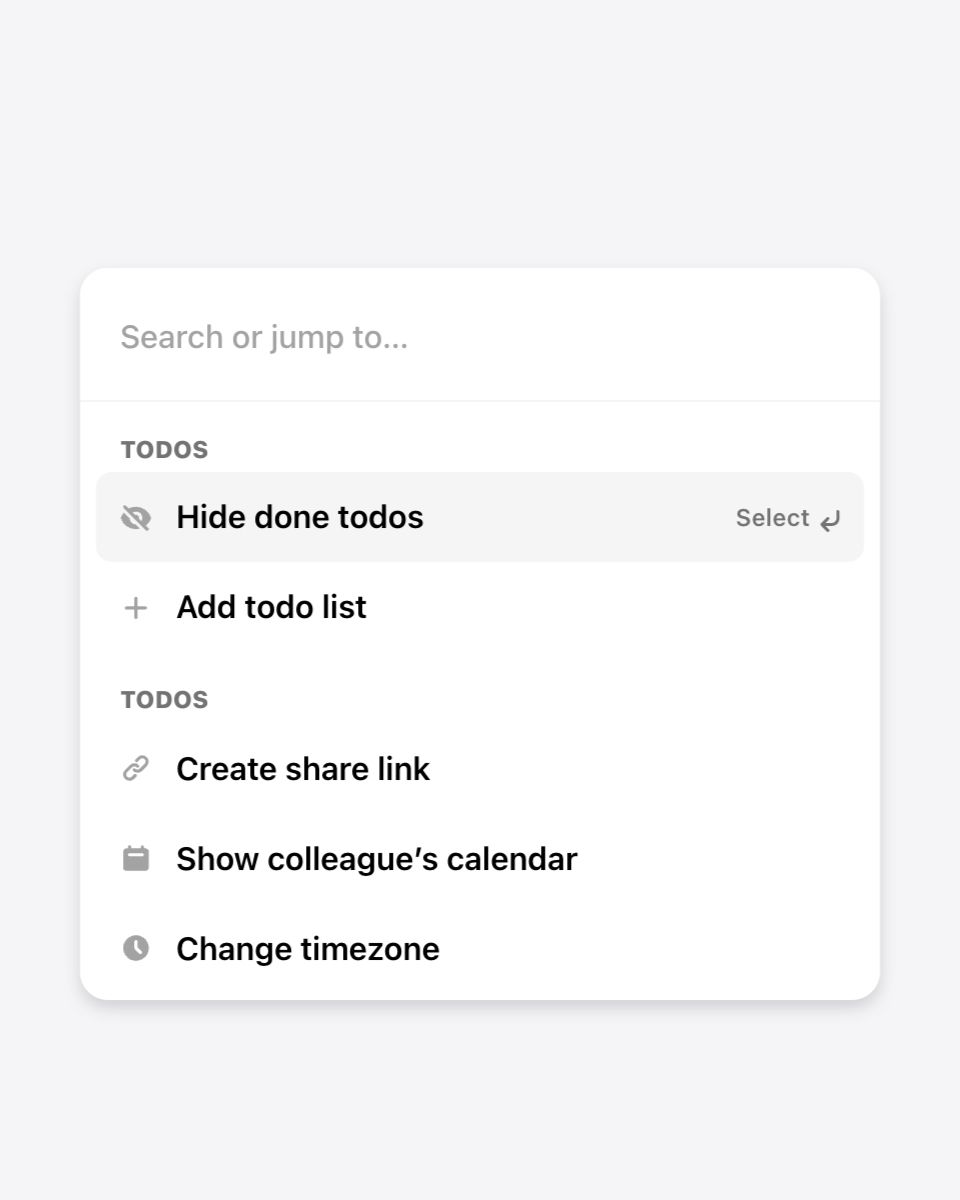The image size is (960, 1200).
Task: Click the crossed-out eye icon
Action: [x=136, y=518]
